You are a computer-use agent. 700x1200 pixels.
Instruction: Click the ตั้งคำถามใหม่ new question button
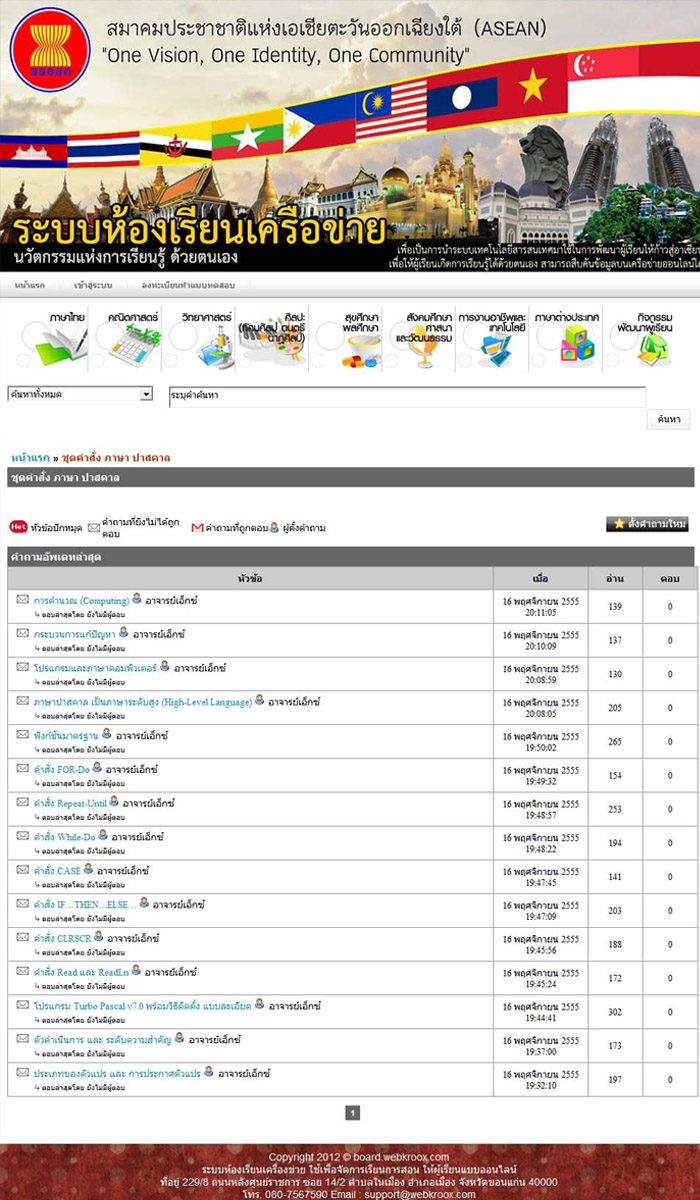tap(647, 524)
